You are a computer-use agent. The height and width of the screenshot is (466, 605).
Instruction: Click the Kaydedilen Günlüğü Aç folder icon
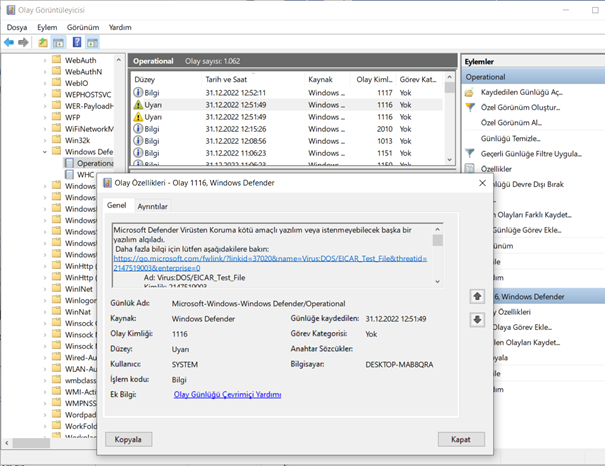coord(469,93)
